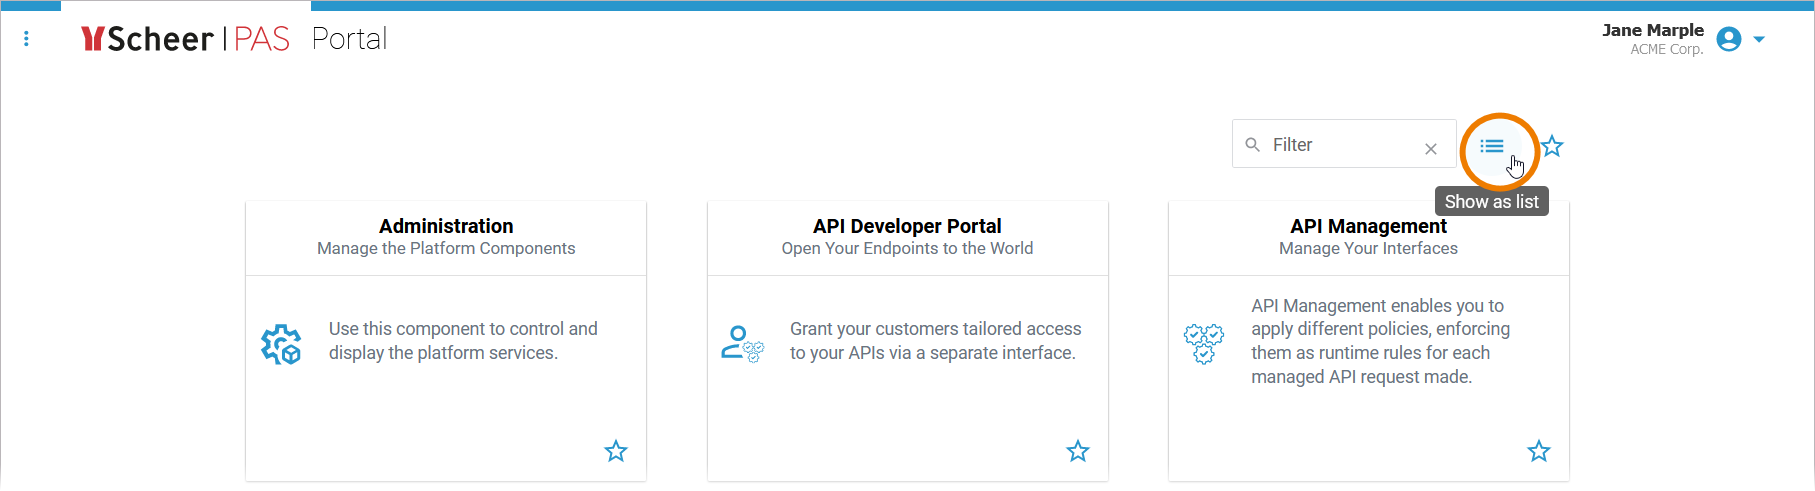
Task: Open the API Management title
Action: tap(1368, 226)
